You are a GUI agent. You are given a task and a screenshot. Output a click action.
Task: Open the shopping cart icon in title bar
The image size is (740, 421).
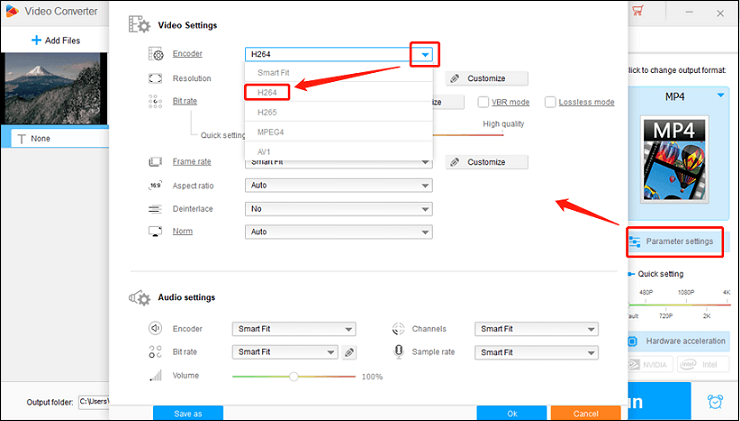pyautogui.click(x=638, y=10)
